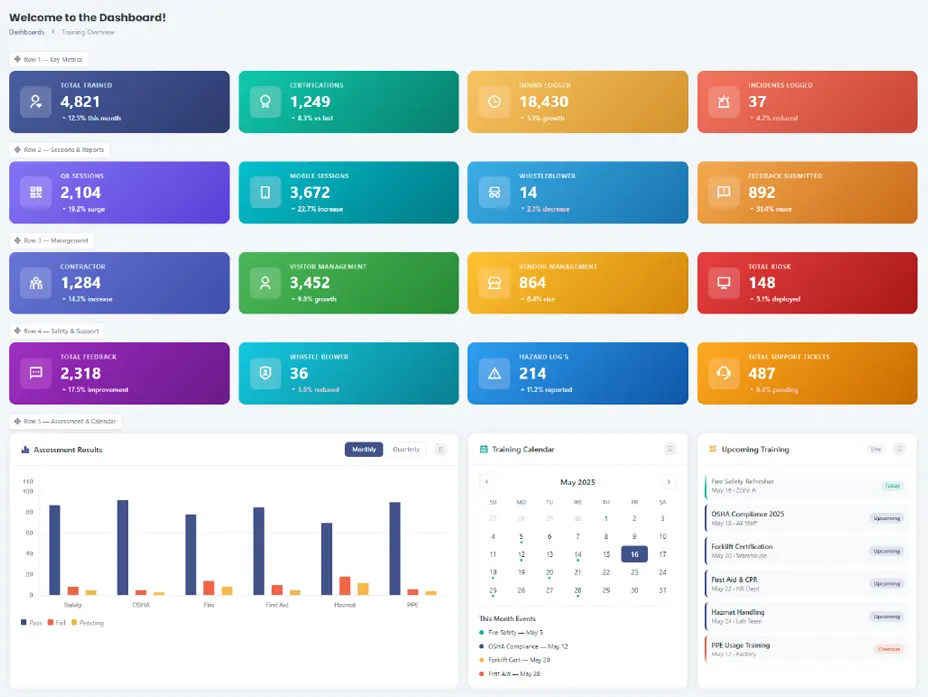Click the Contractor group icon
Viewport: 928px width, 697px height.
coord(36,283)
